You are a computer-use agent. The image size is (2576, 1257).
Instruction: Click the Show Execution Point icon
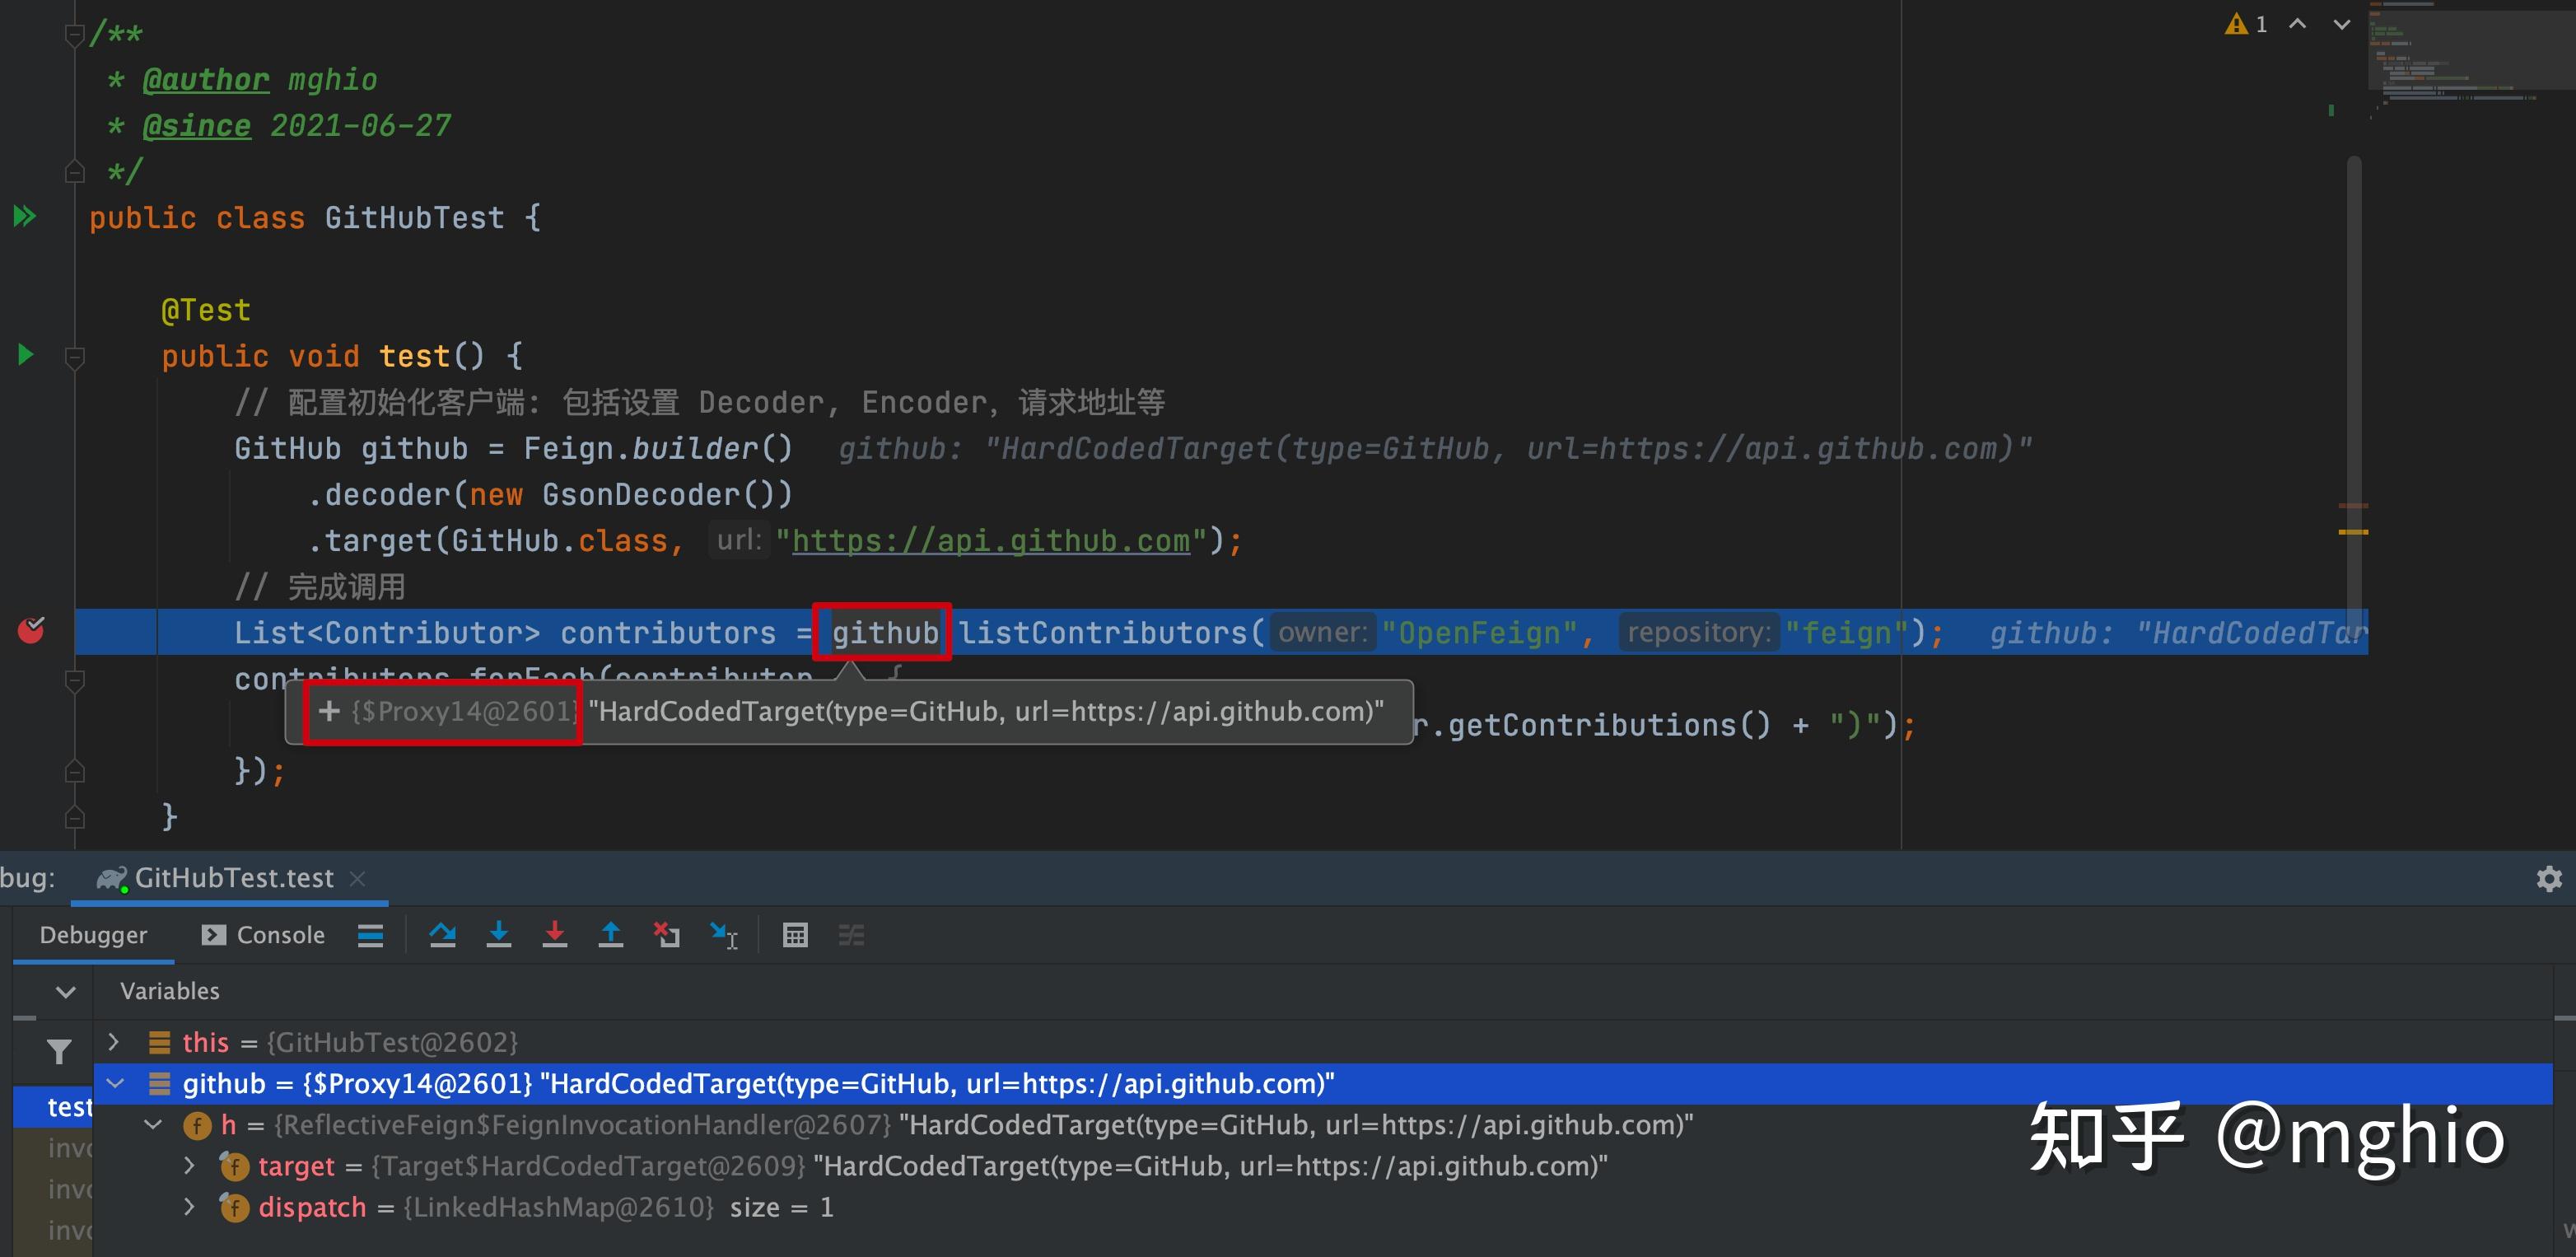tap(370, 935)
